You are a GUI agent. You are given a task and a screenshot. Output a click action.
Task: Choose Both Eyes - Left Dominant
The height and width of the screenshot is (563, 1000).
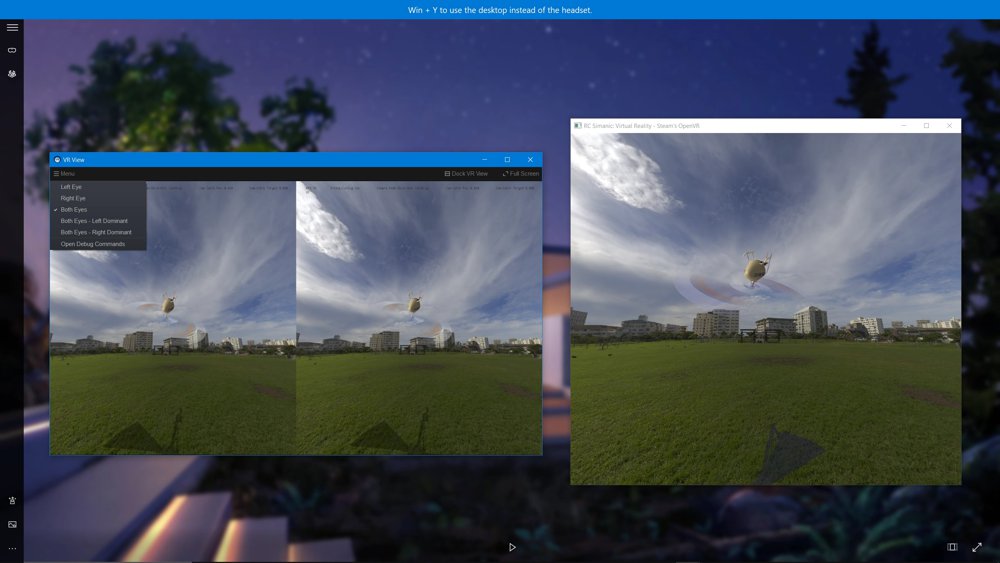[94, 221]
